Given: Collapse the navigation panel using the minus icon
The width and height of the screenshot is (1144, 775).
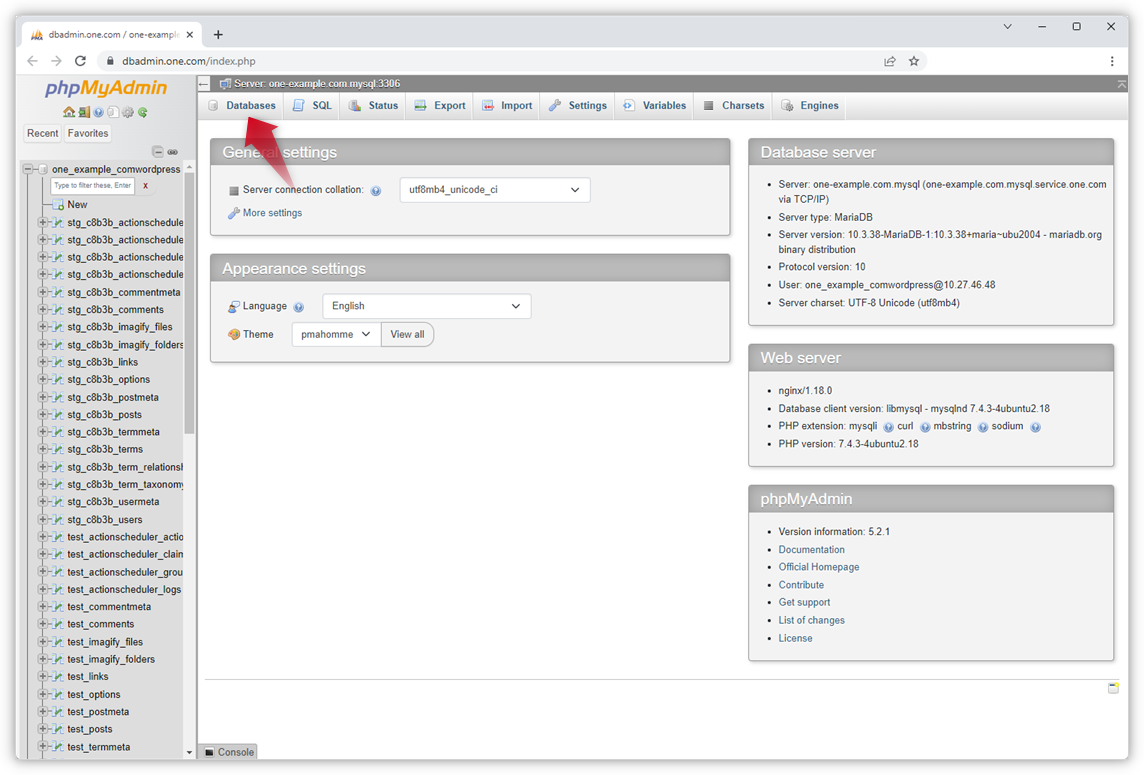Looking at the screenshot, I should click(x=158, y=152).
